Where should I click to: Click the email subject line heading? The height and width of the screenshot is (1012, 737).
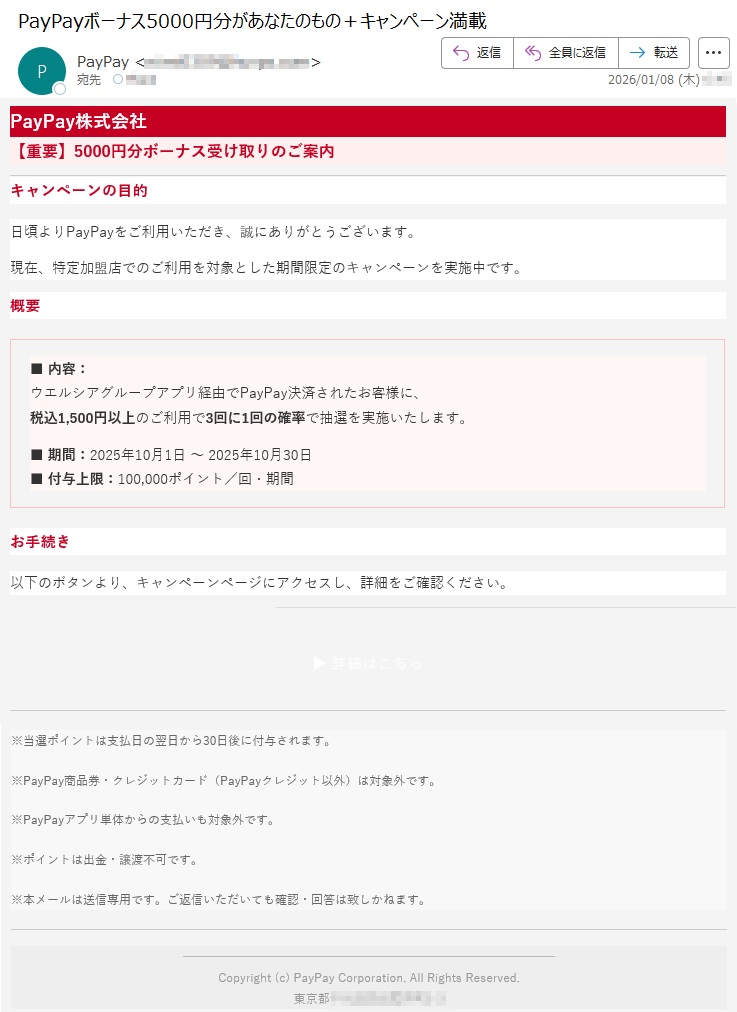pos(252,21)
